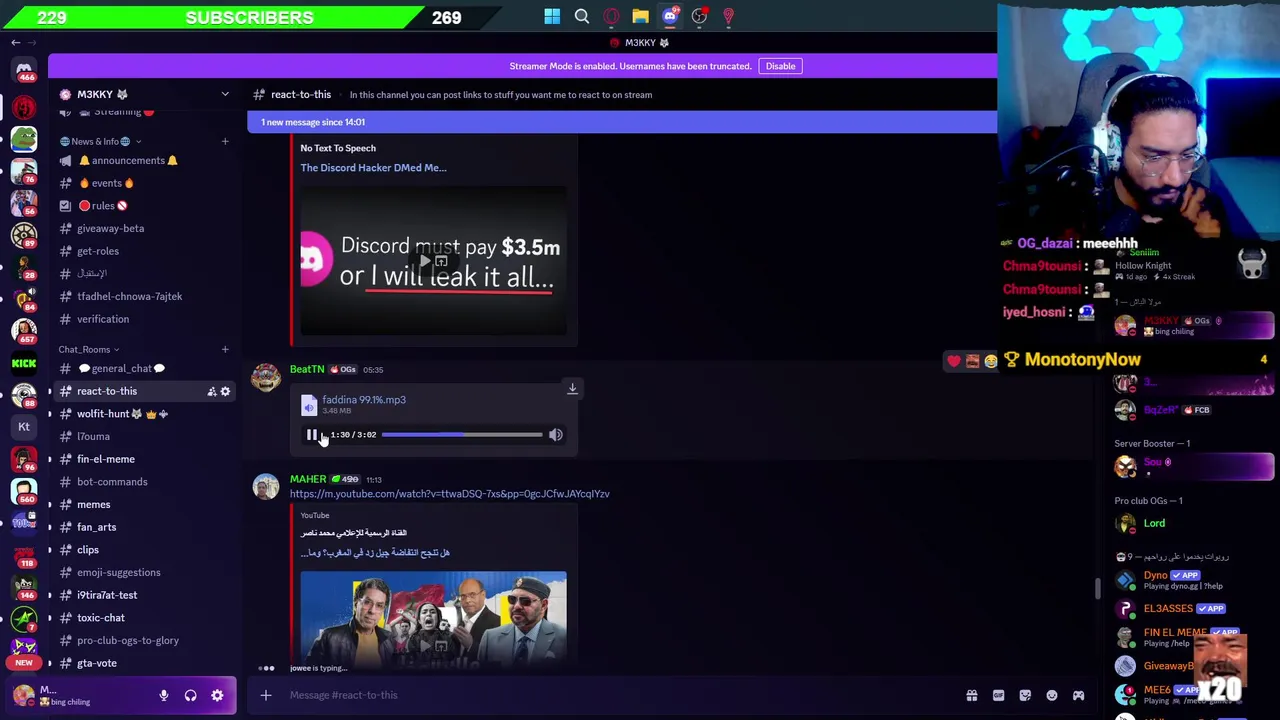Open the fan_arts channel
This screenshot has height=720, width=1280.
pyautogui.click(x=96, y=527)
